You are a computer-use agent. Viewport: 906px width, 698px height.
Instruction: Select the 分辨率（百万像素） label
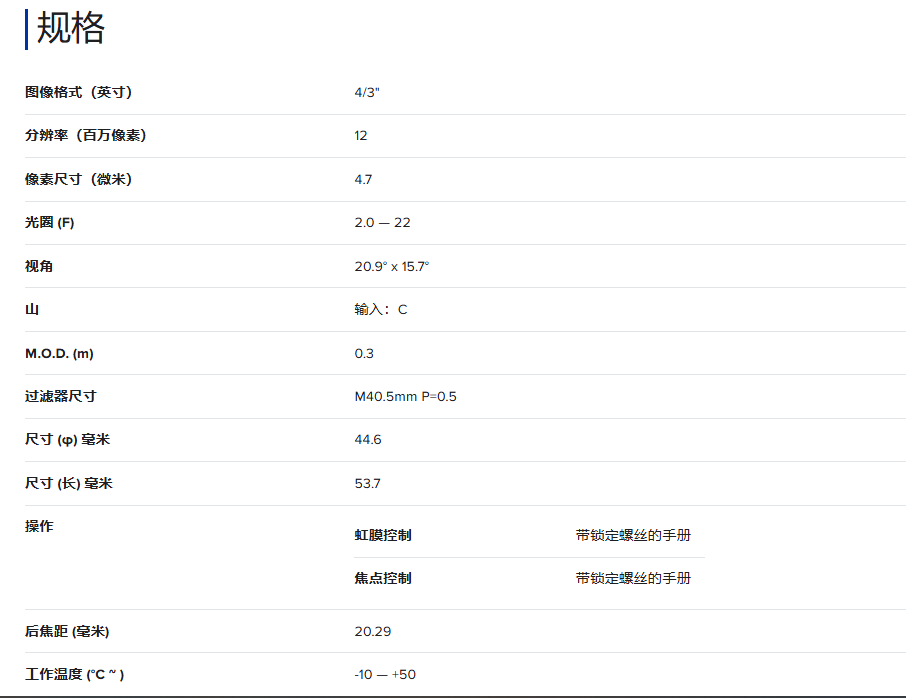click(85, 136)
